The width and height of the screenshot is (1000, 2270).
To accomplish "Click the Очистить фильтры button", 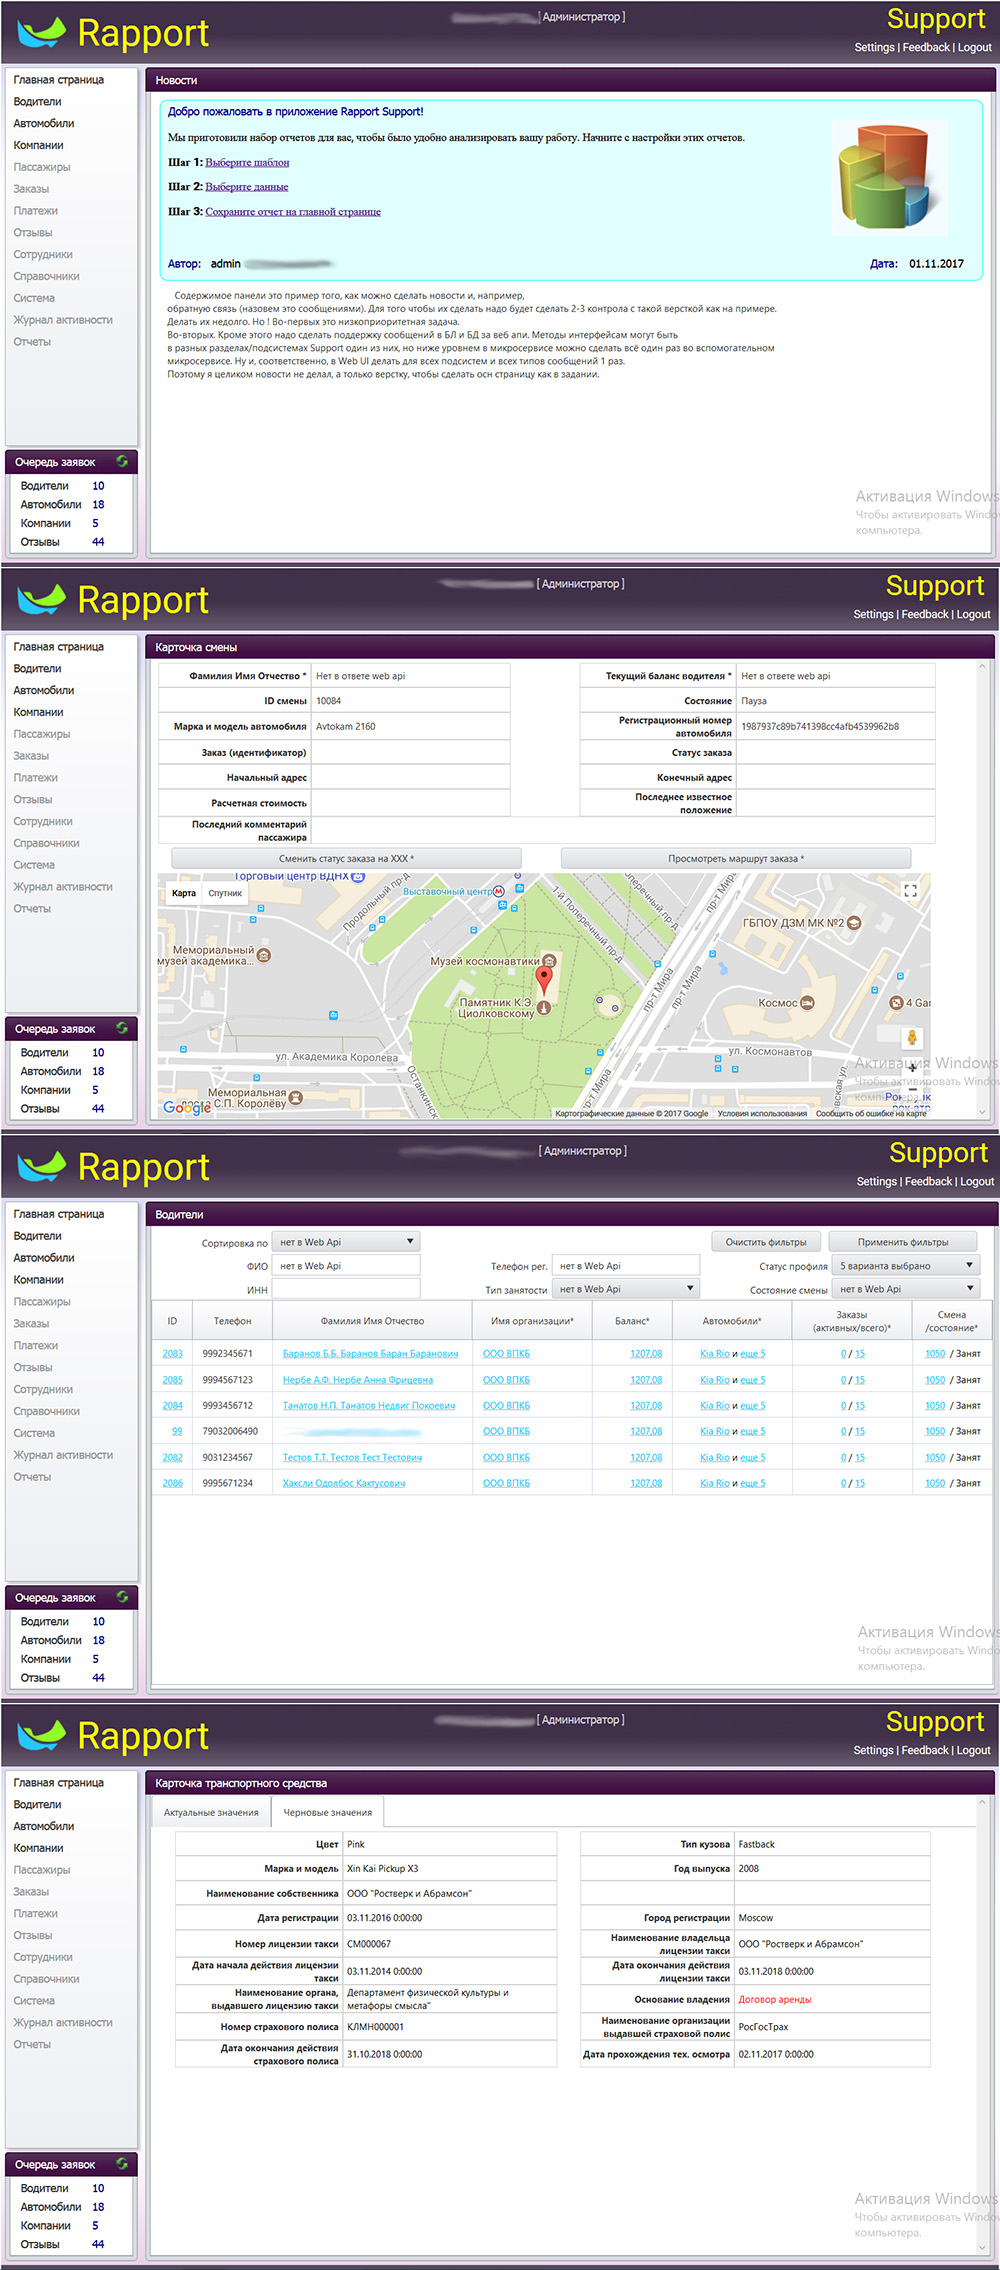I will click(x=766, y=1242).
